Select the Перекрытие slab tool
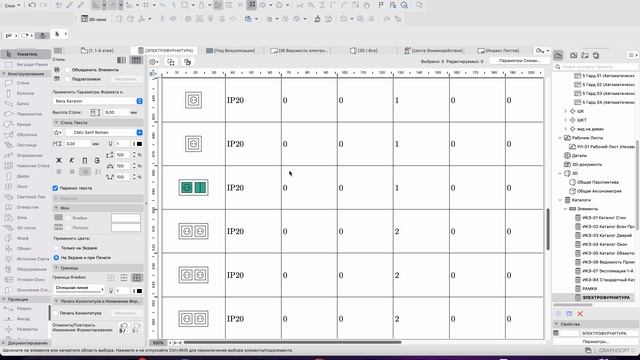 coord(29,114)
